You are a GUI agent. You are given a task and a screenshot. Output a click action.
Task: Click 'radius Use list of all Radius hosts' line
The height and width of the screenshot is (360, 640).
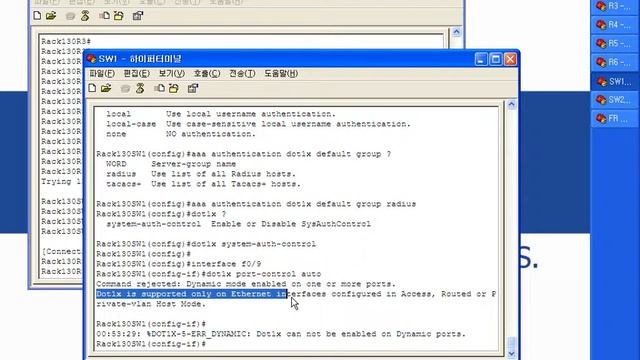tap(201, 174)
